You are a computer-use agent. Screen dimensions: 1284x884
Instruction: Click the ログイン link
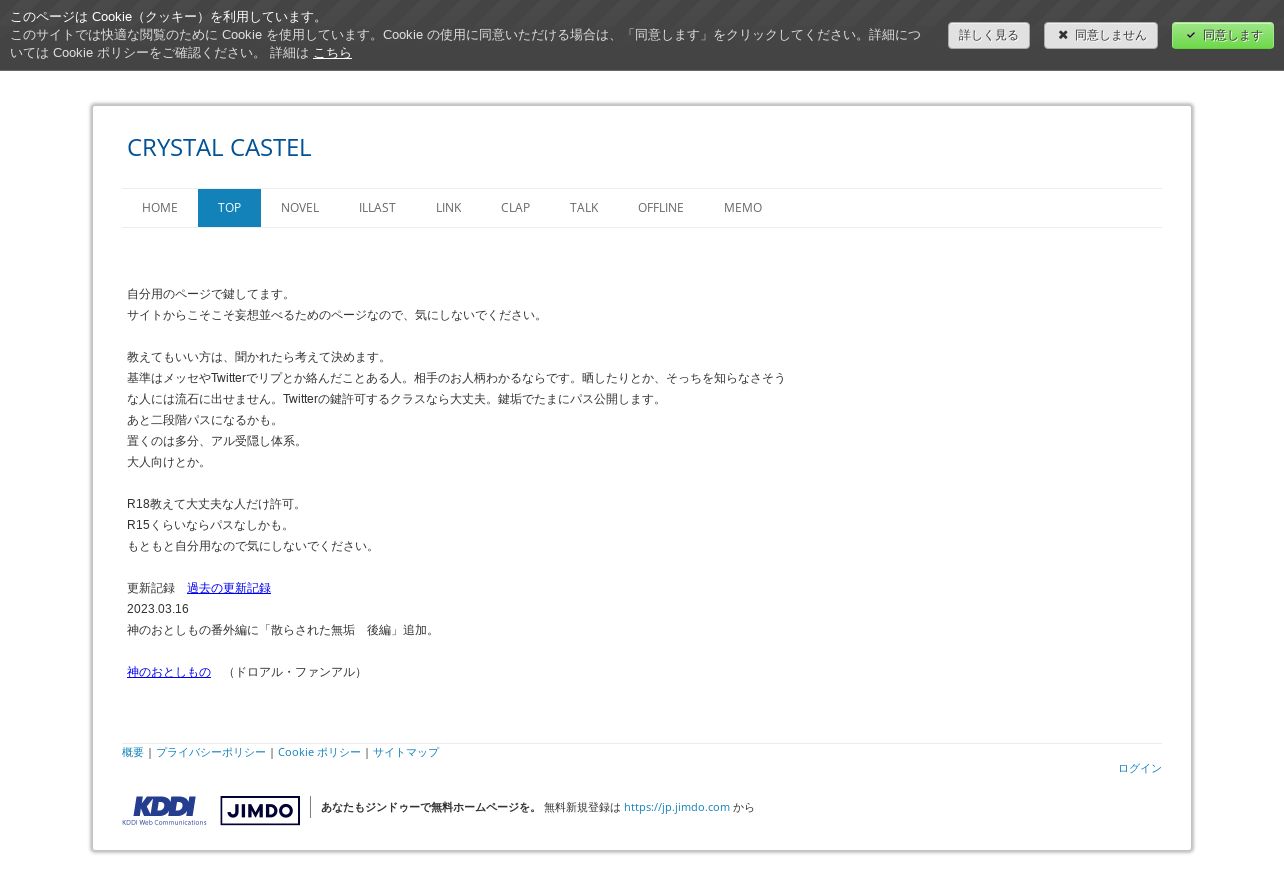tap(1140, 768)
